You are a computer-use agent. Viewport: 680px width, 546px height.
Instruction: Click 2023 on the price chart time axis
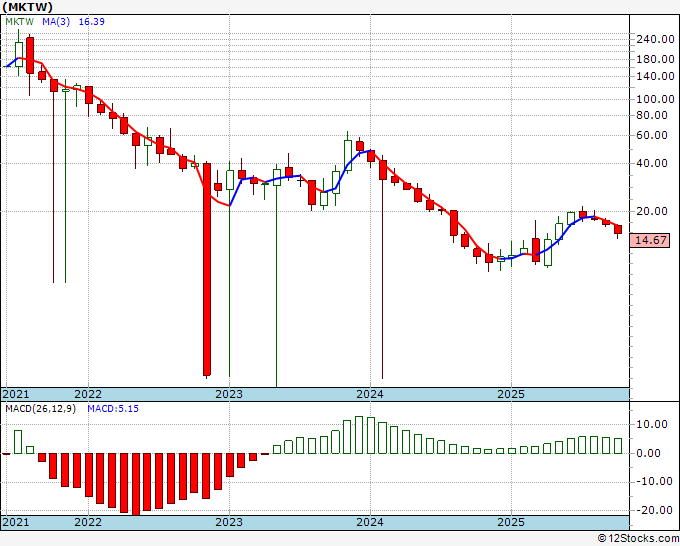pos(229,394)
